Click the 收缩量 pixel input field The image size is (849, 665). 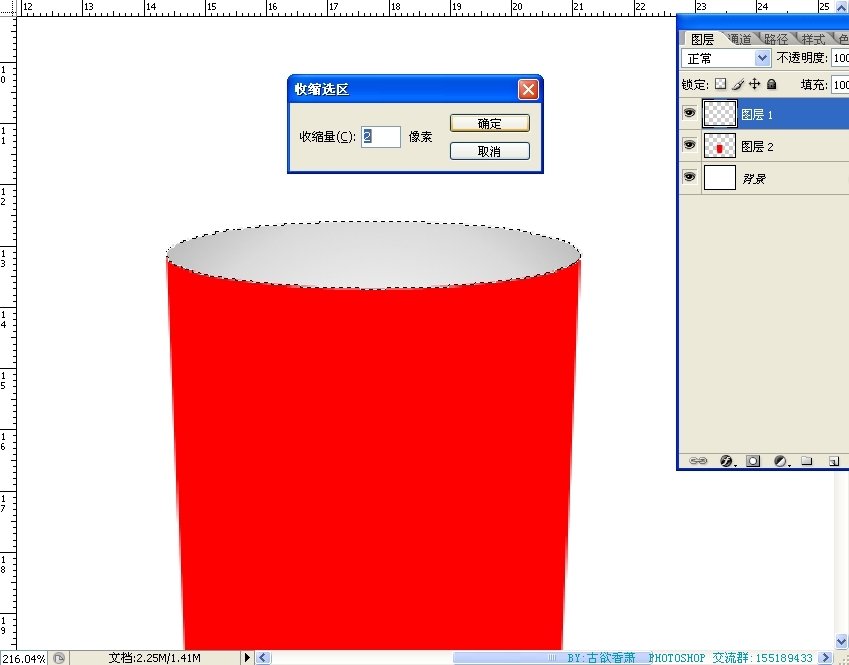(380, 137)
